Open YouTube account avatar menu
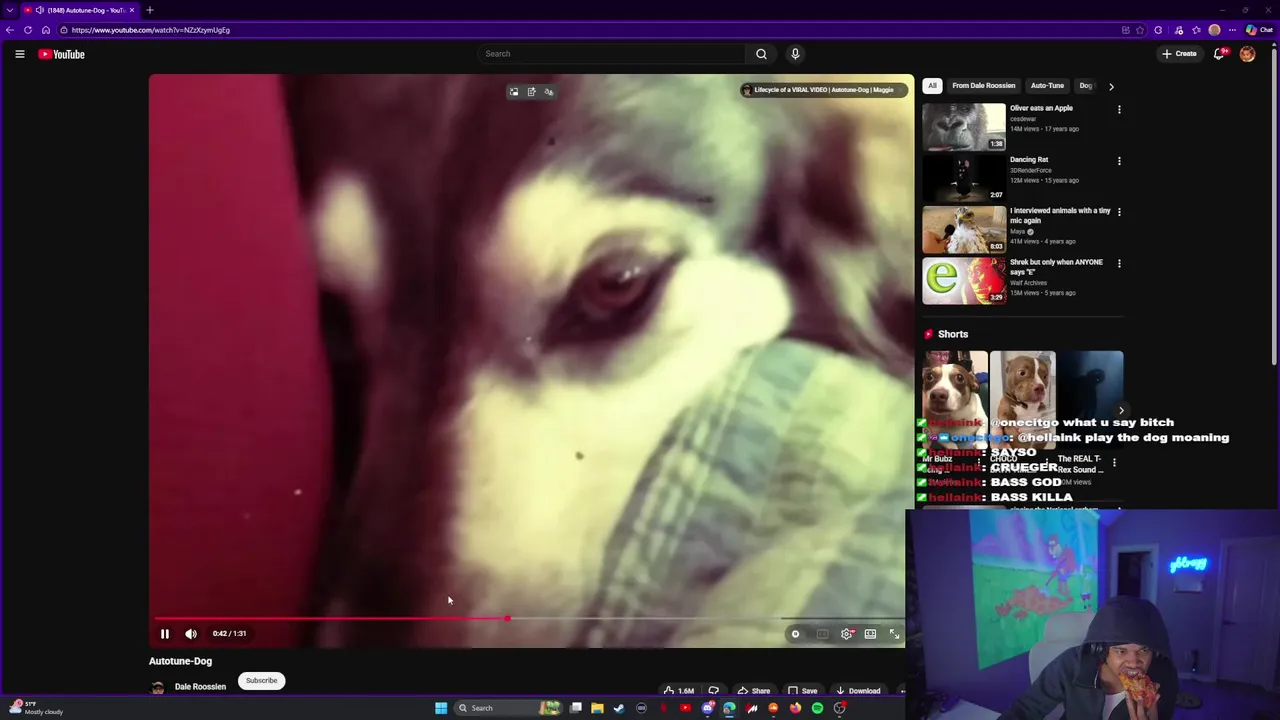Image resolution: width=1280 pixels, height=720 pixels. 1247,54
